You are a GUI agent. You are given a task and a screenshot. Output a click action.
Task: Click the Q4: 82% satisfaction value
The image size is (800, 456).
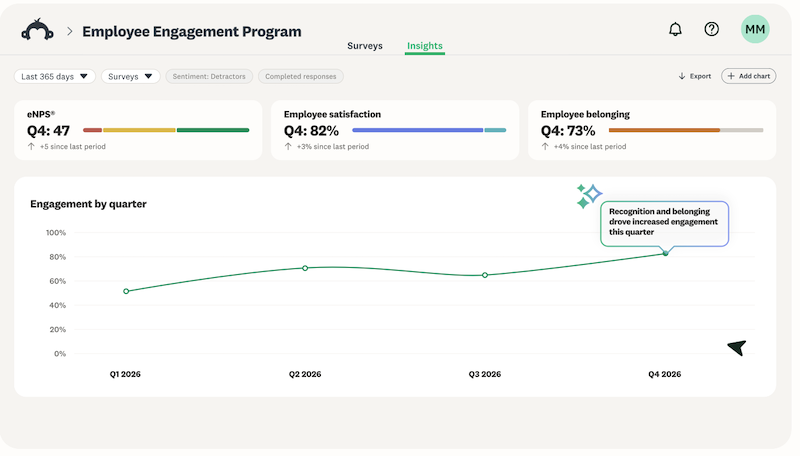tap(311, 131)
